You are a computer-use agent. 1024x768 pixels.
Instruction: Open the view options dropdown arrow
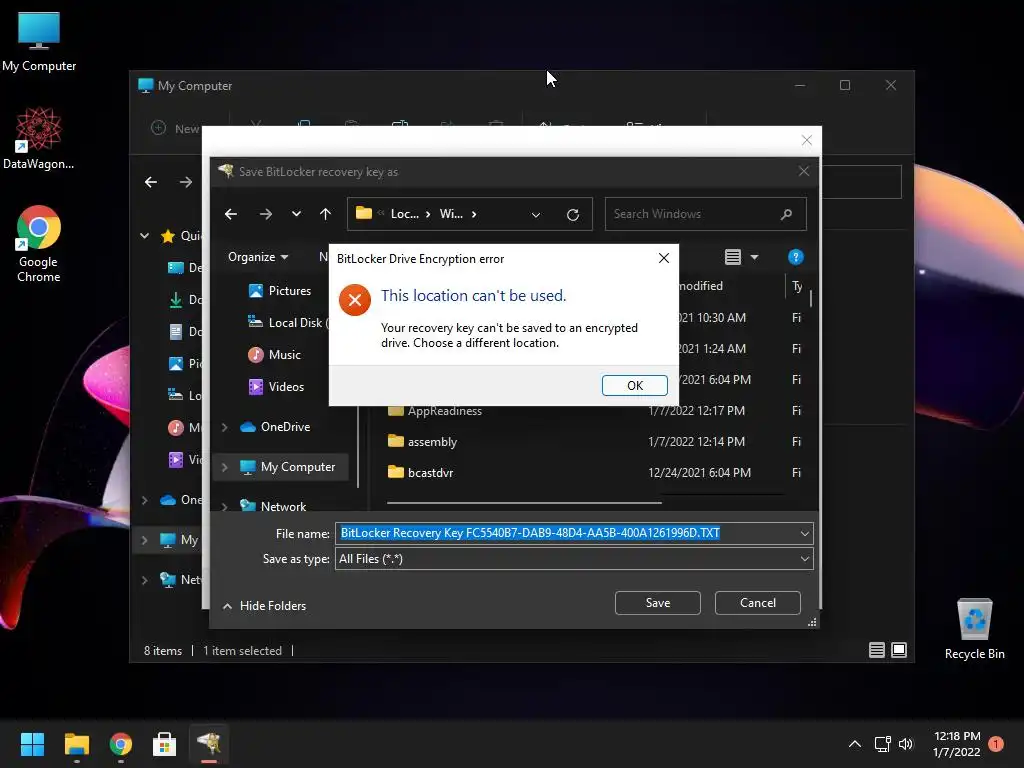754,257
